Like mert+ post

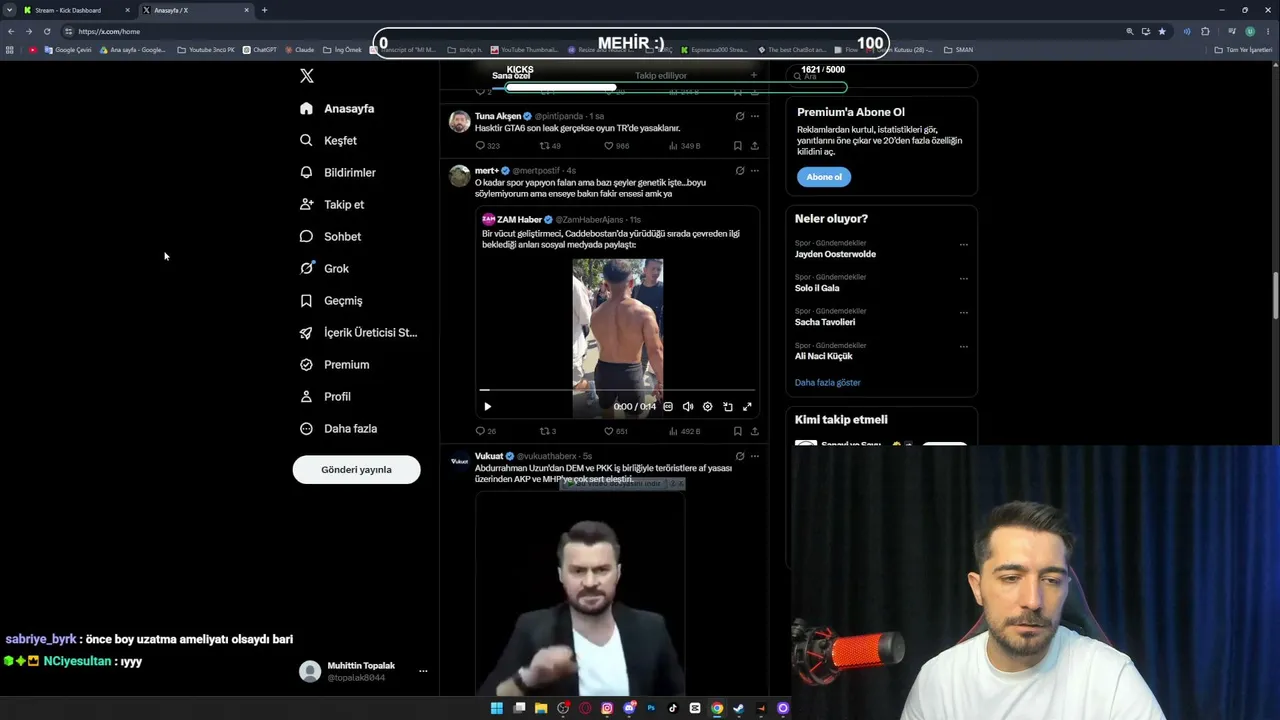(616, 432)
